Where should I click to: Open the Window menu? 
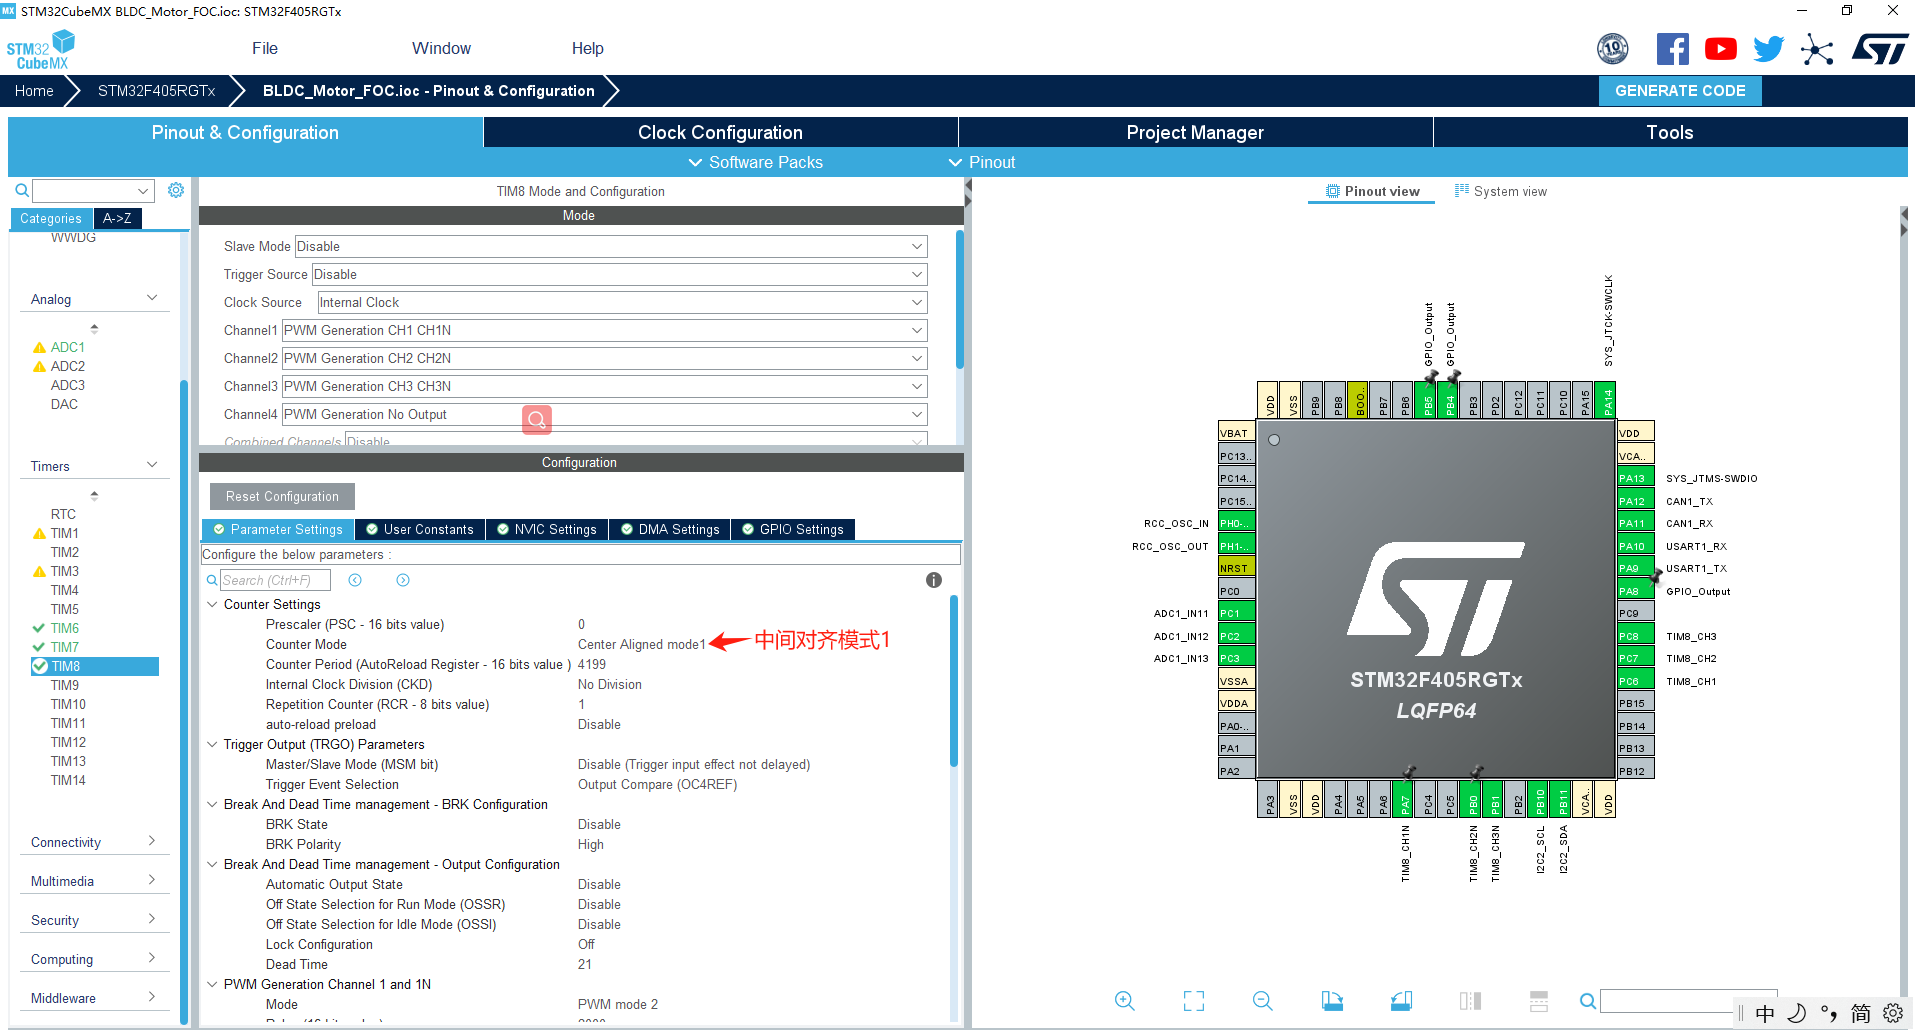[441, 48]
